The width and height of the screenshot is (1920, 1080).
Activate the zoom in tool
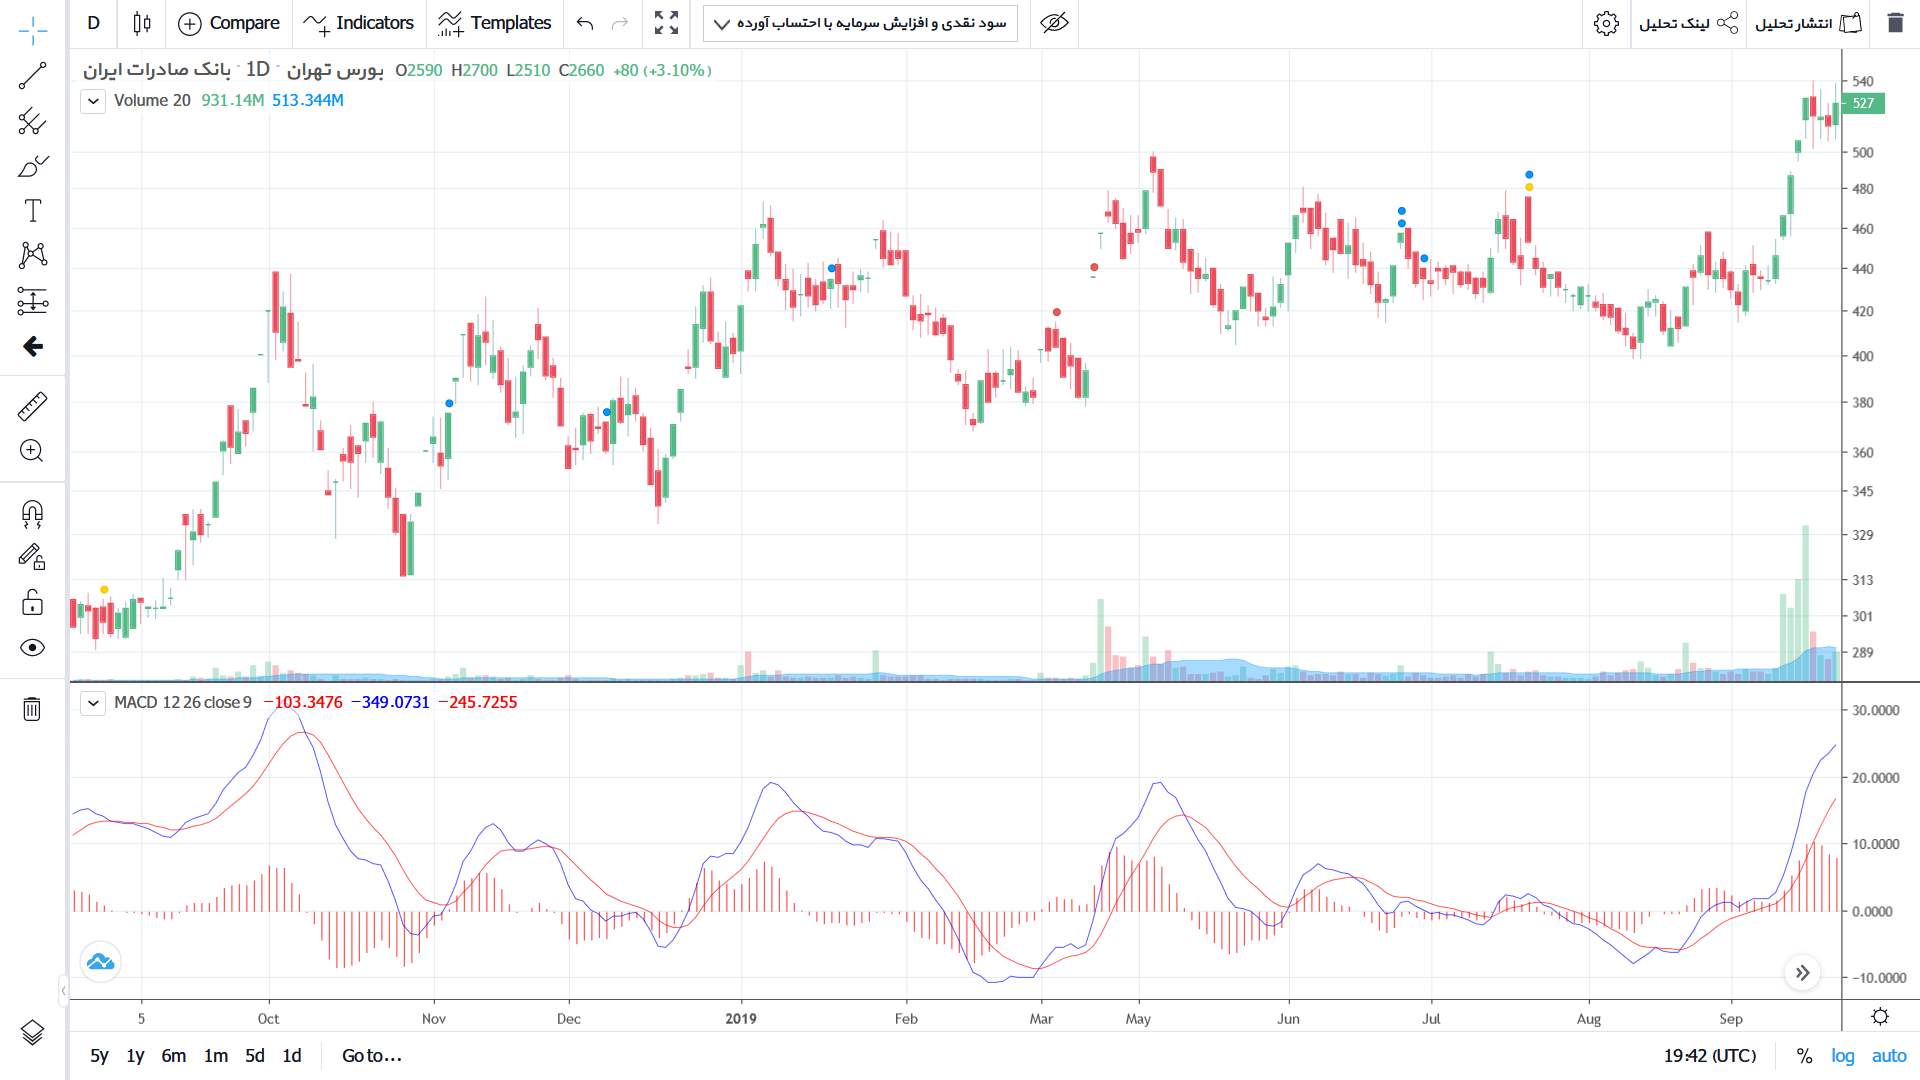pyautogui.click(x=32, y=451)
